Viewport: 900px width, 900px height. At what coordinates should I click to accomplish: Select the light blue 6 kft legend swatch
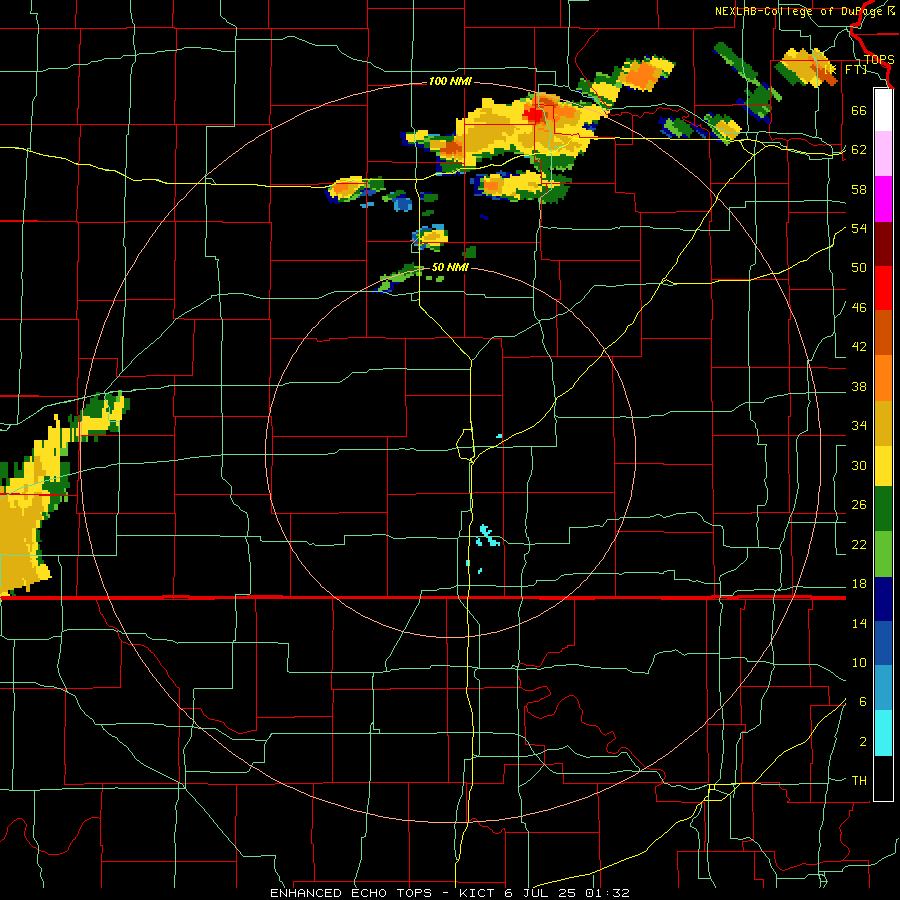(x=883, y=688)
